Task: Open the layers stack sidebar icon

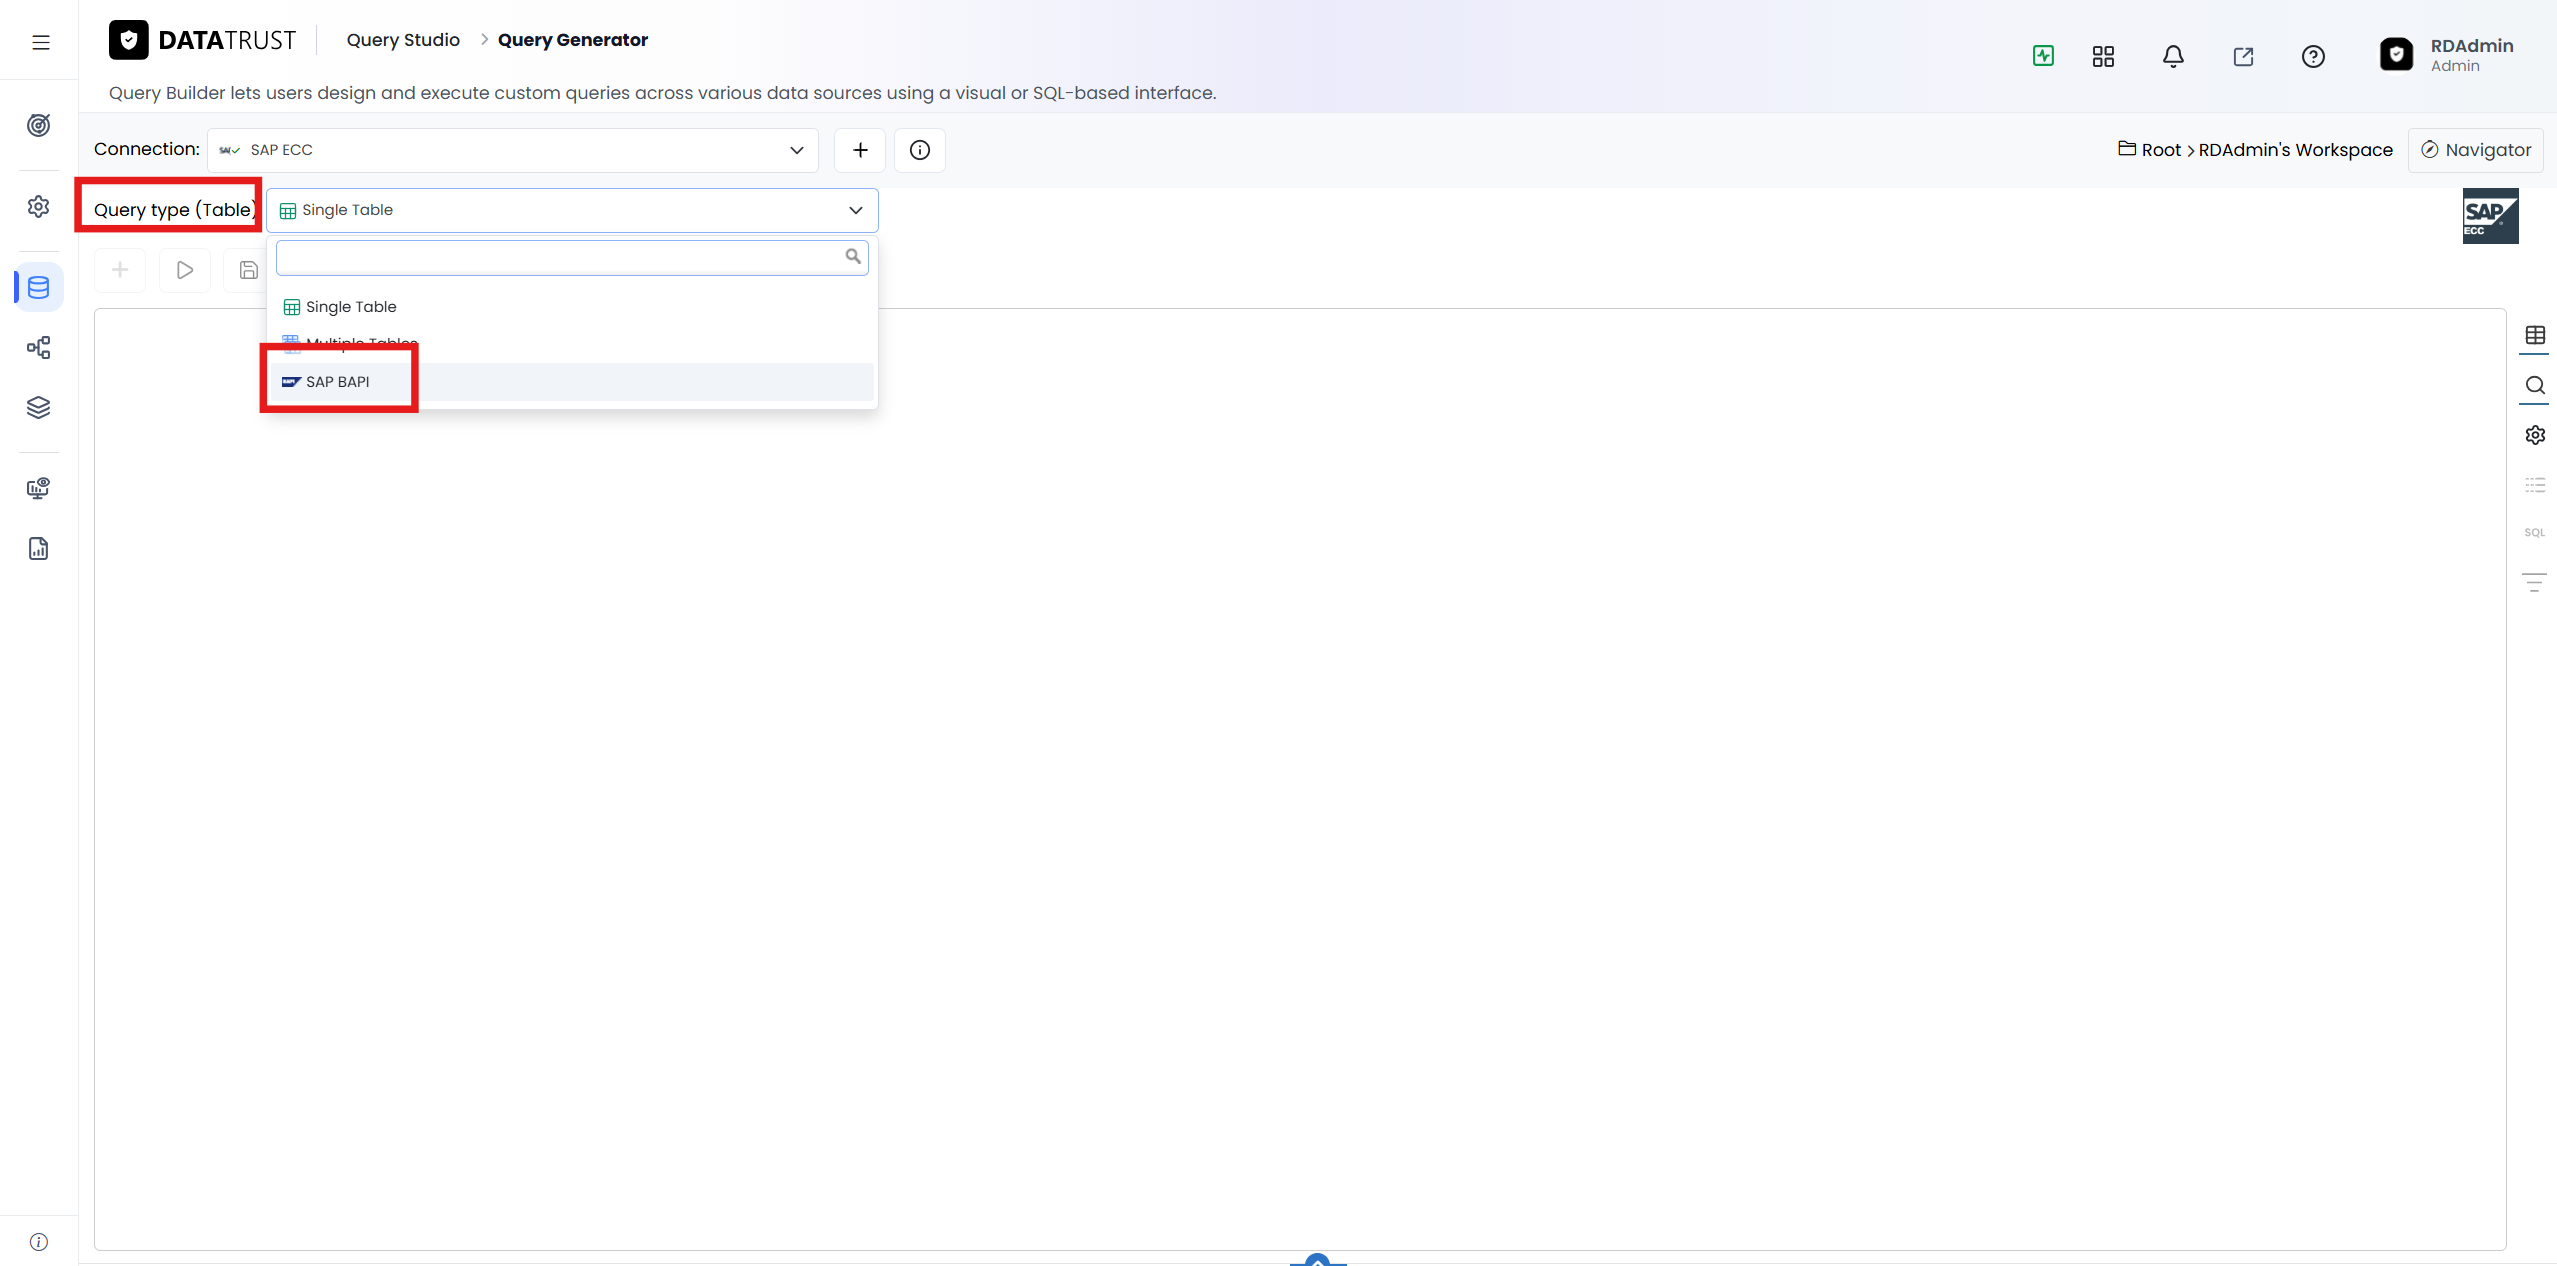Action: pyautogui.click(x=39, y=408)
